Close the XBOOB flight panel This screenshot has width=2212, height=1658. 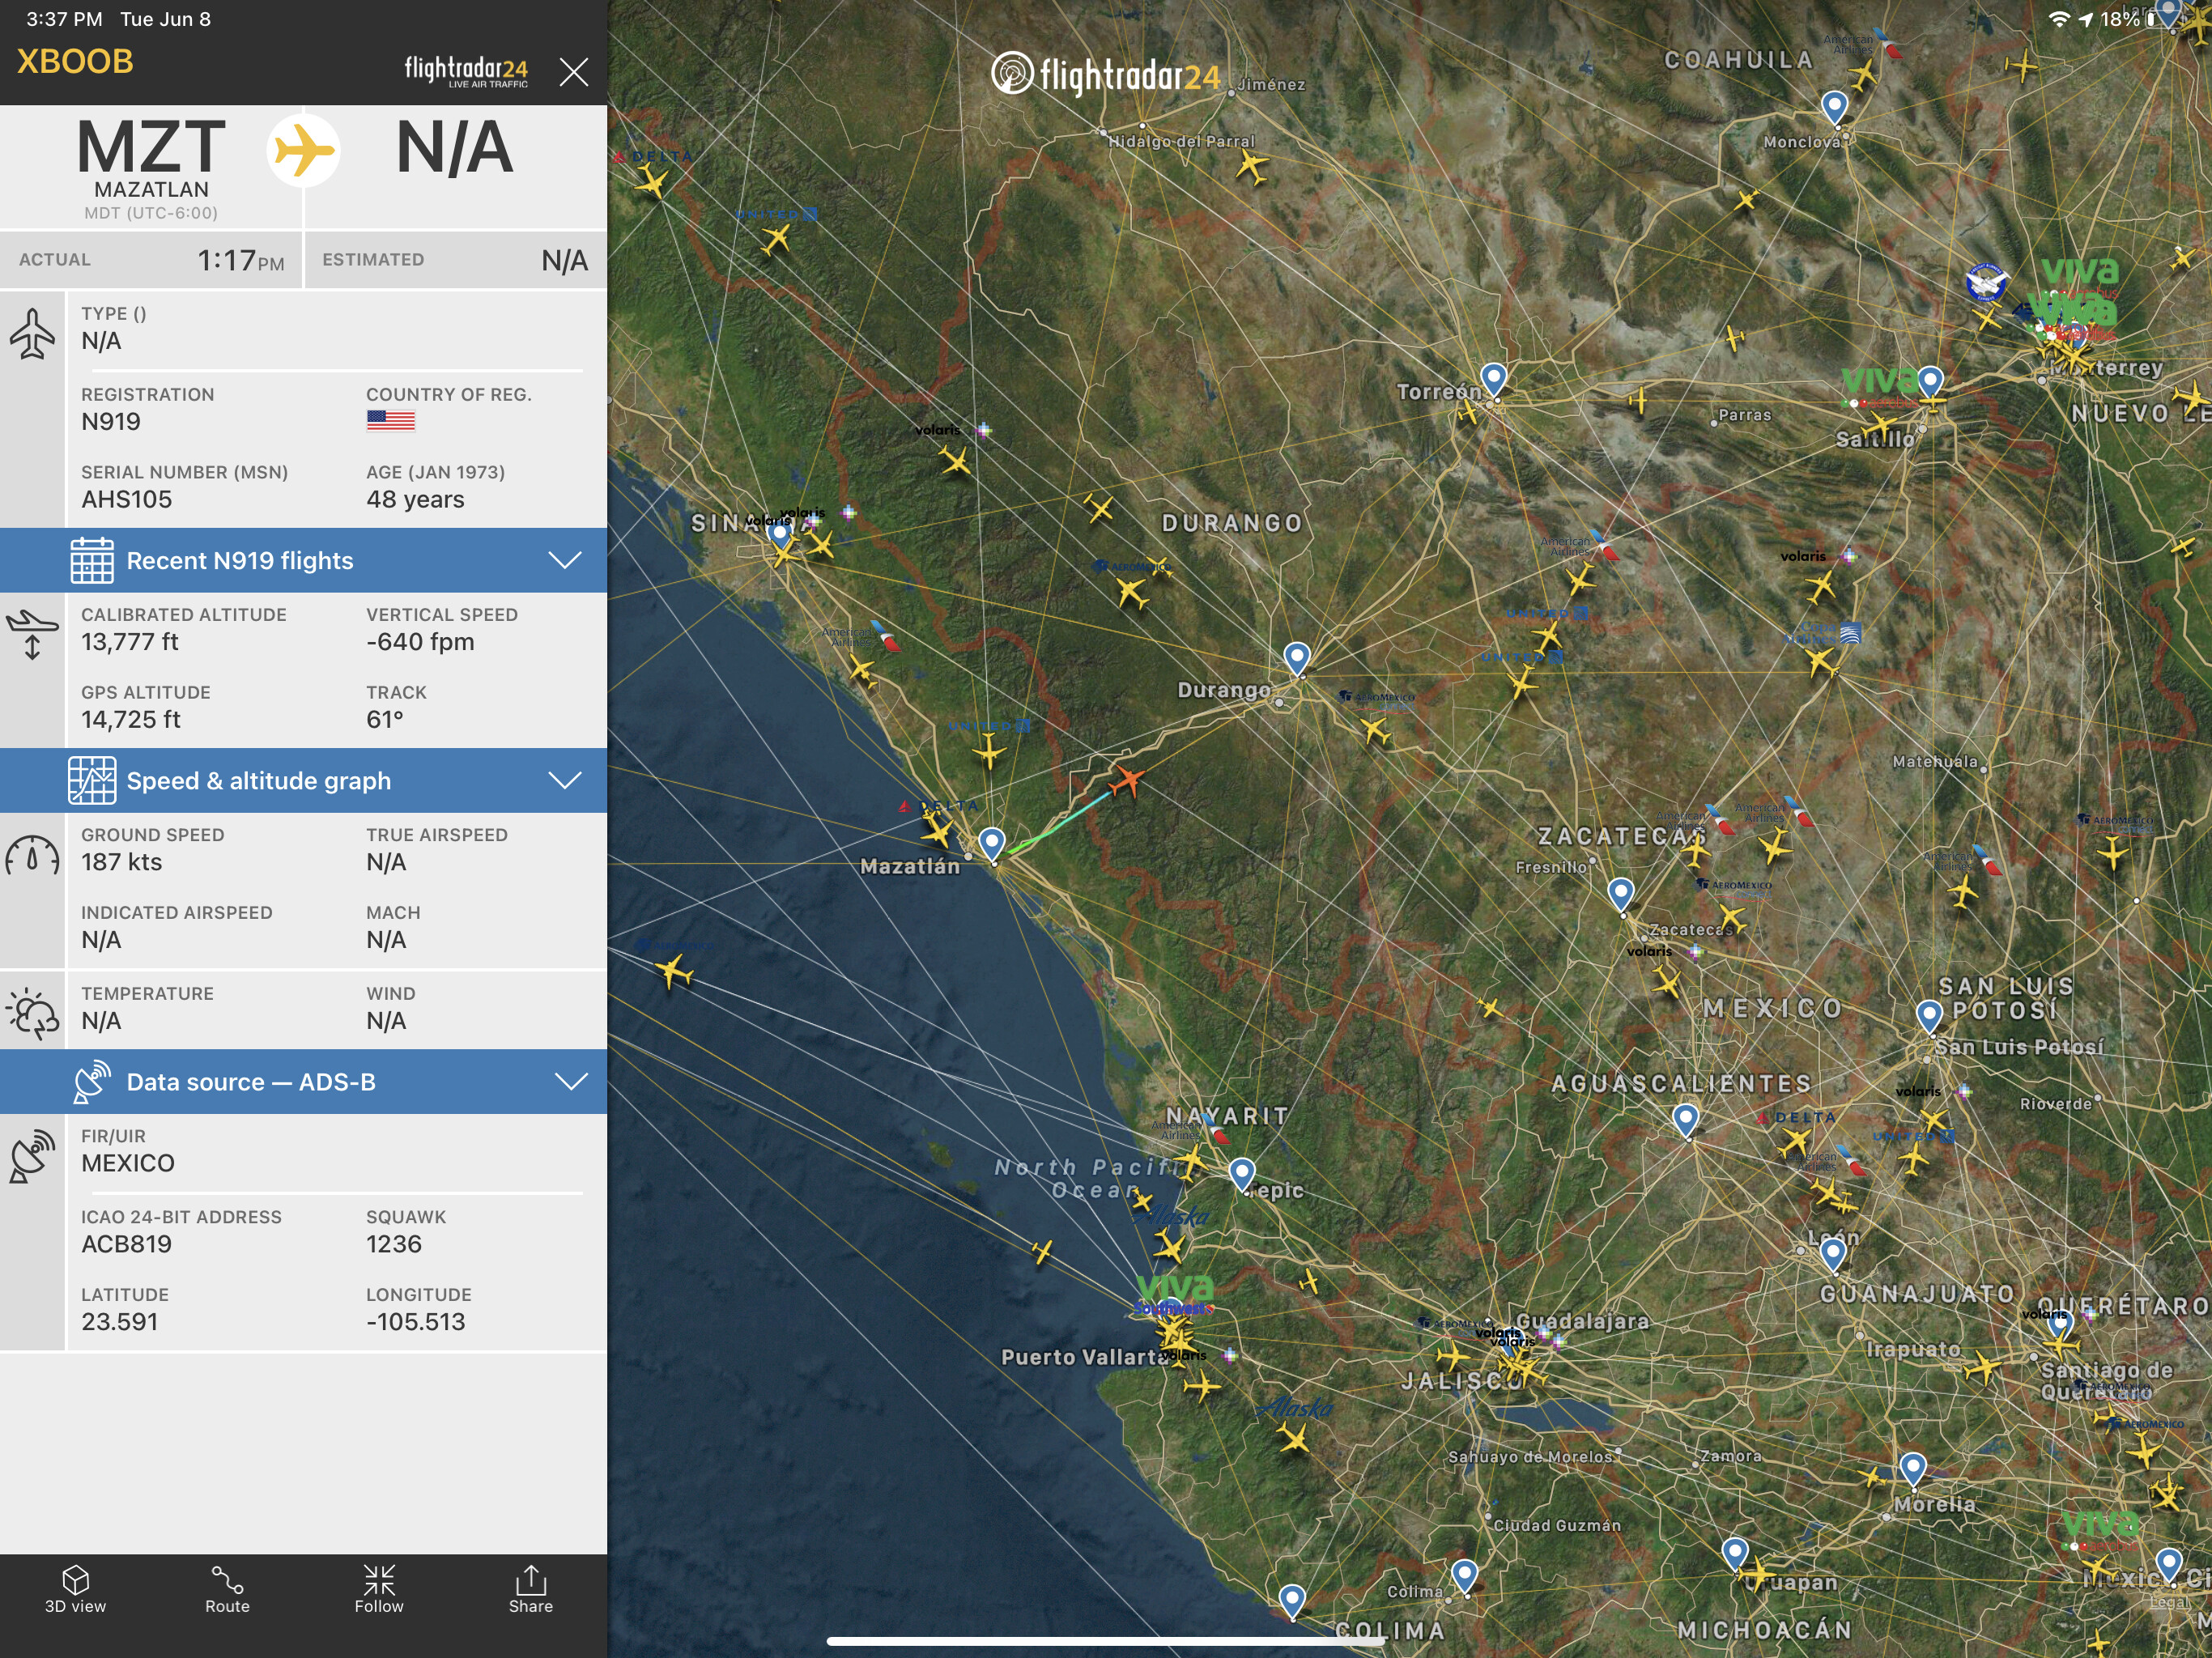coord(573,72)
